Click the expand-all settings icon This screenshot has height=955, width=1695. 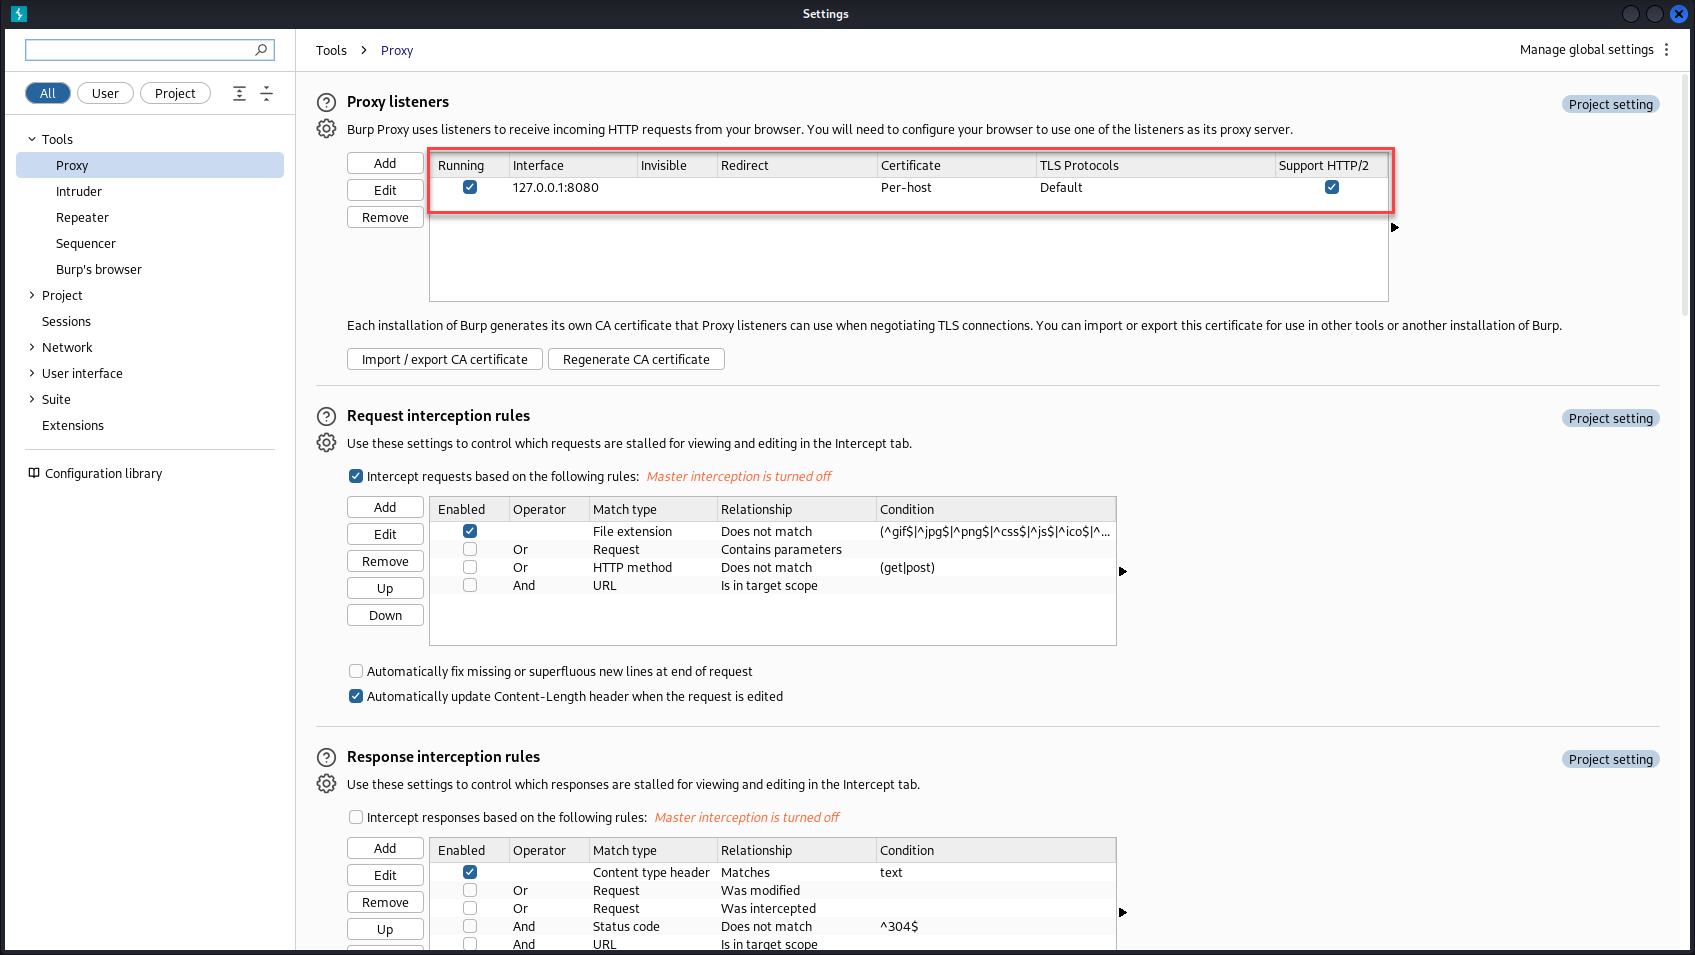point(239,93)
